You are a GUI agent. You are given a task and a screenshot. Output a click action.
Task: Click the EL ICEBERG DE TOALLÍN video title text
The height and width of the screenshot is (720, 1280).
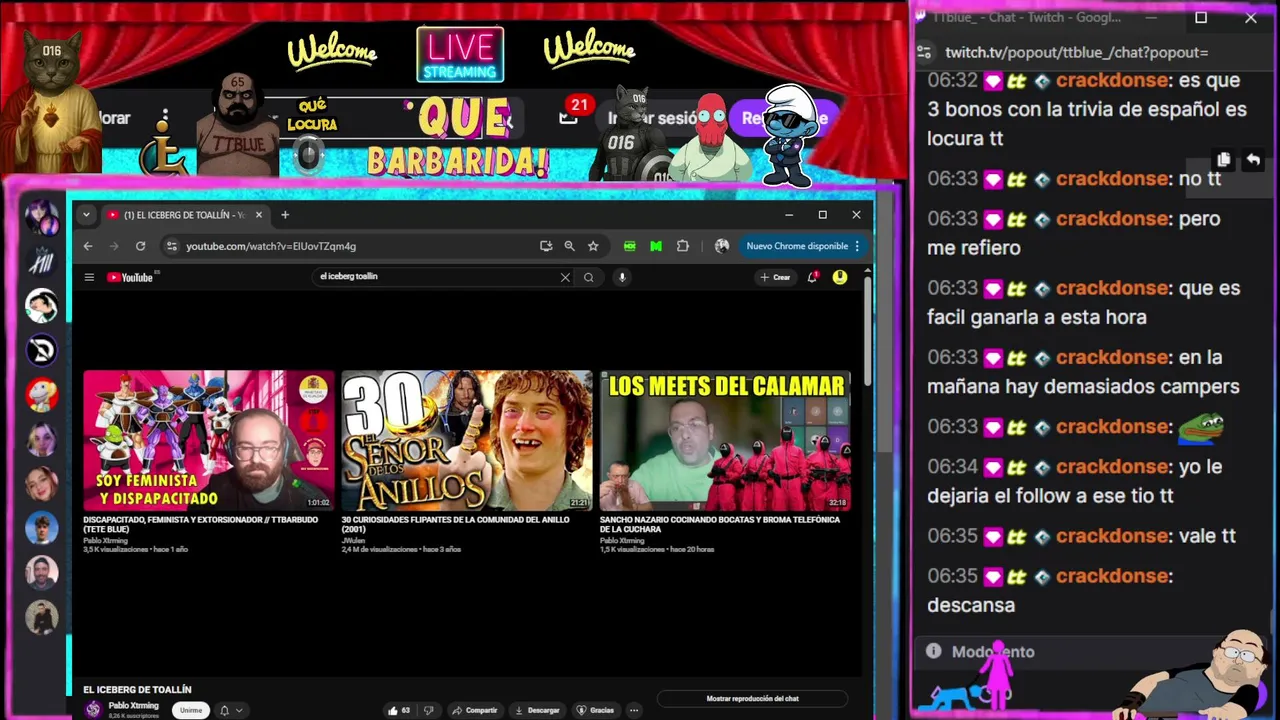137,689
